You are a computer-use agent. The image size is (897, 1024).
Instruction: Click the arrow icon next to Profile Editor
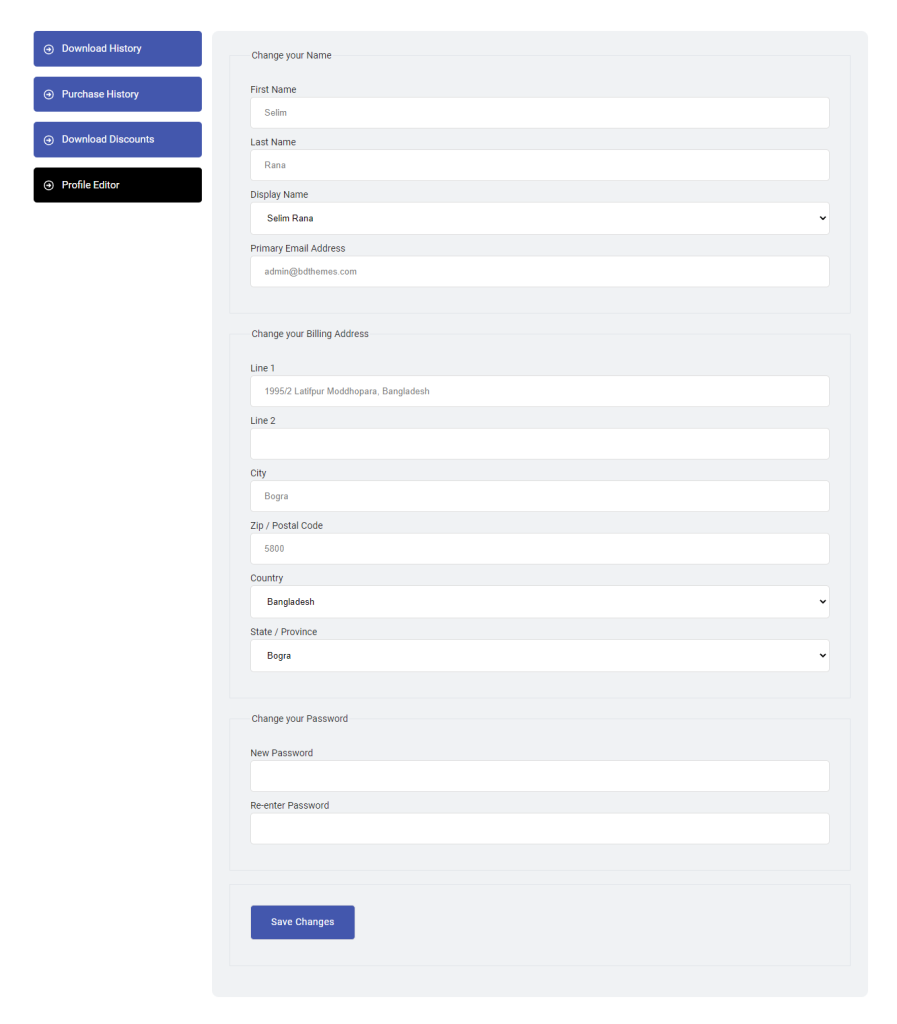[x=47, y=185]
